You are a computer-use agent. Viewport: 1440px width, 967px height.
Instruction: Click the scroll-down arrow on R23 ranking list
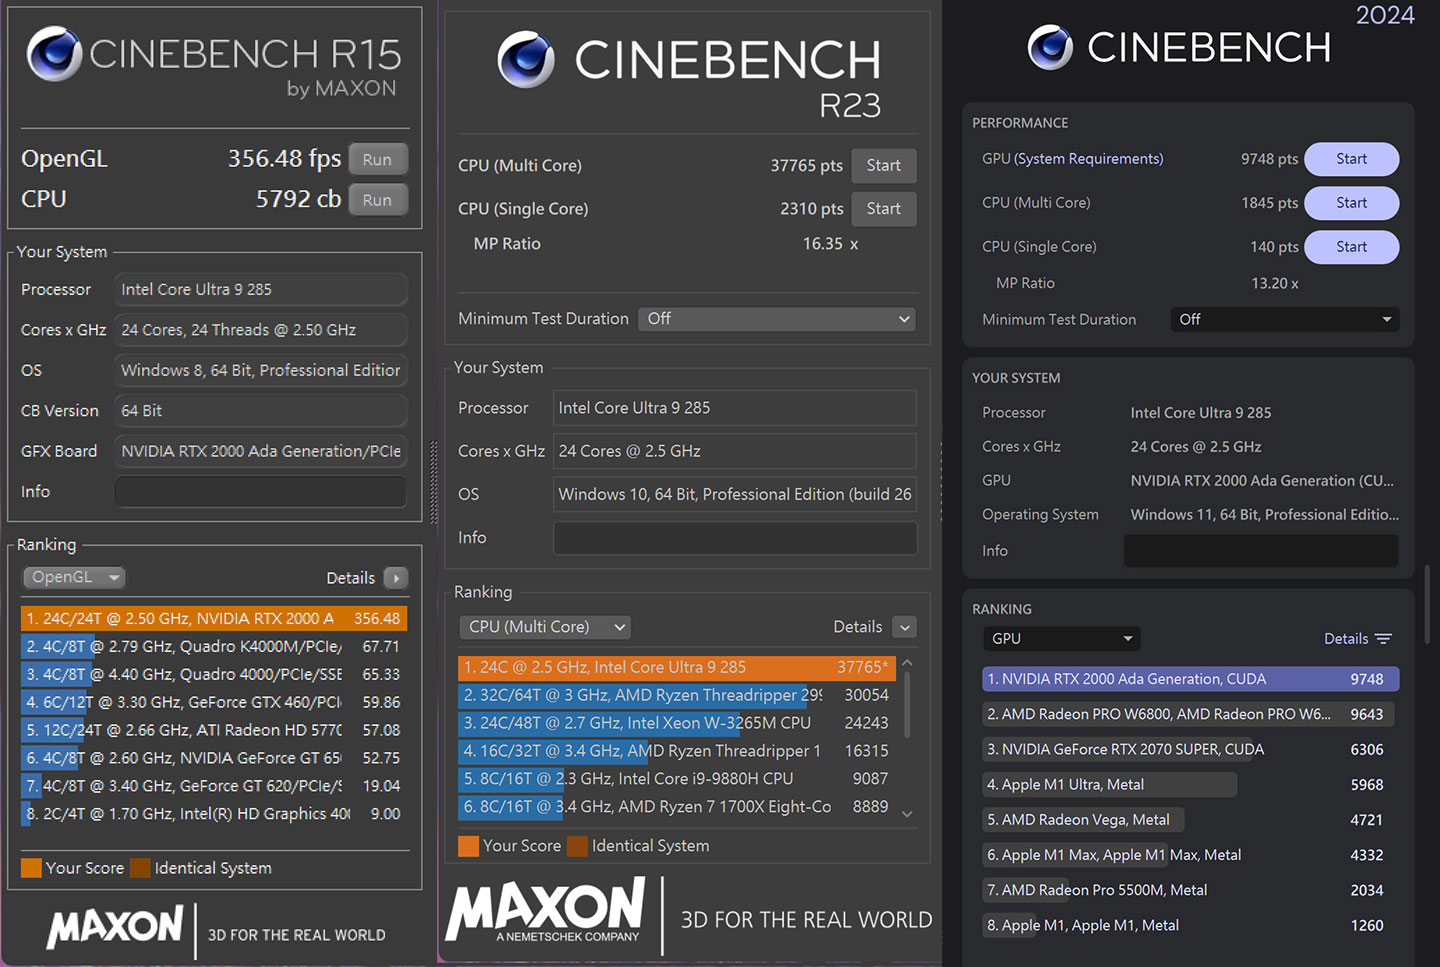[907, 813]
